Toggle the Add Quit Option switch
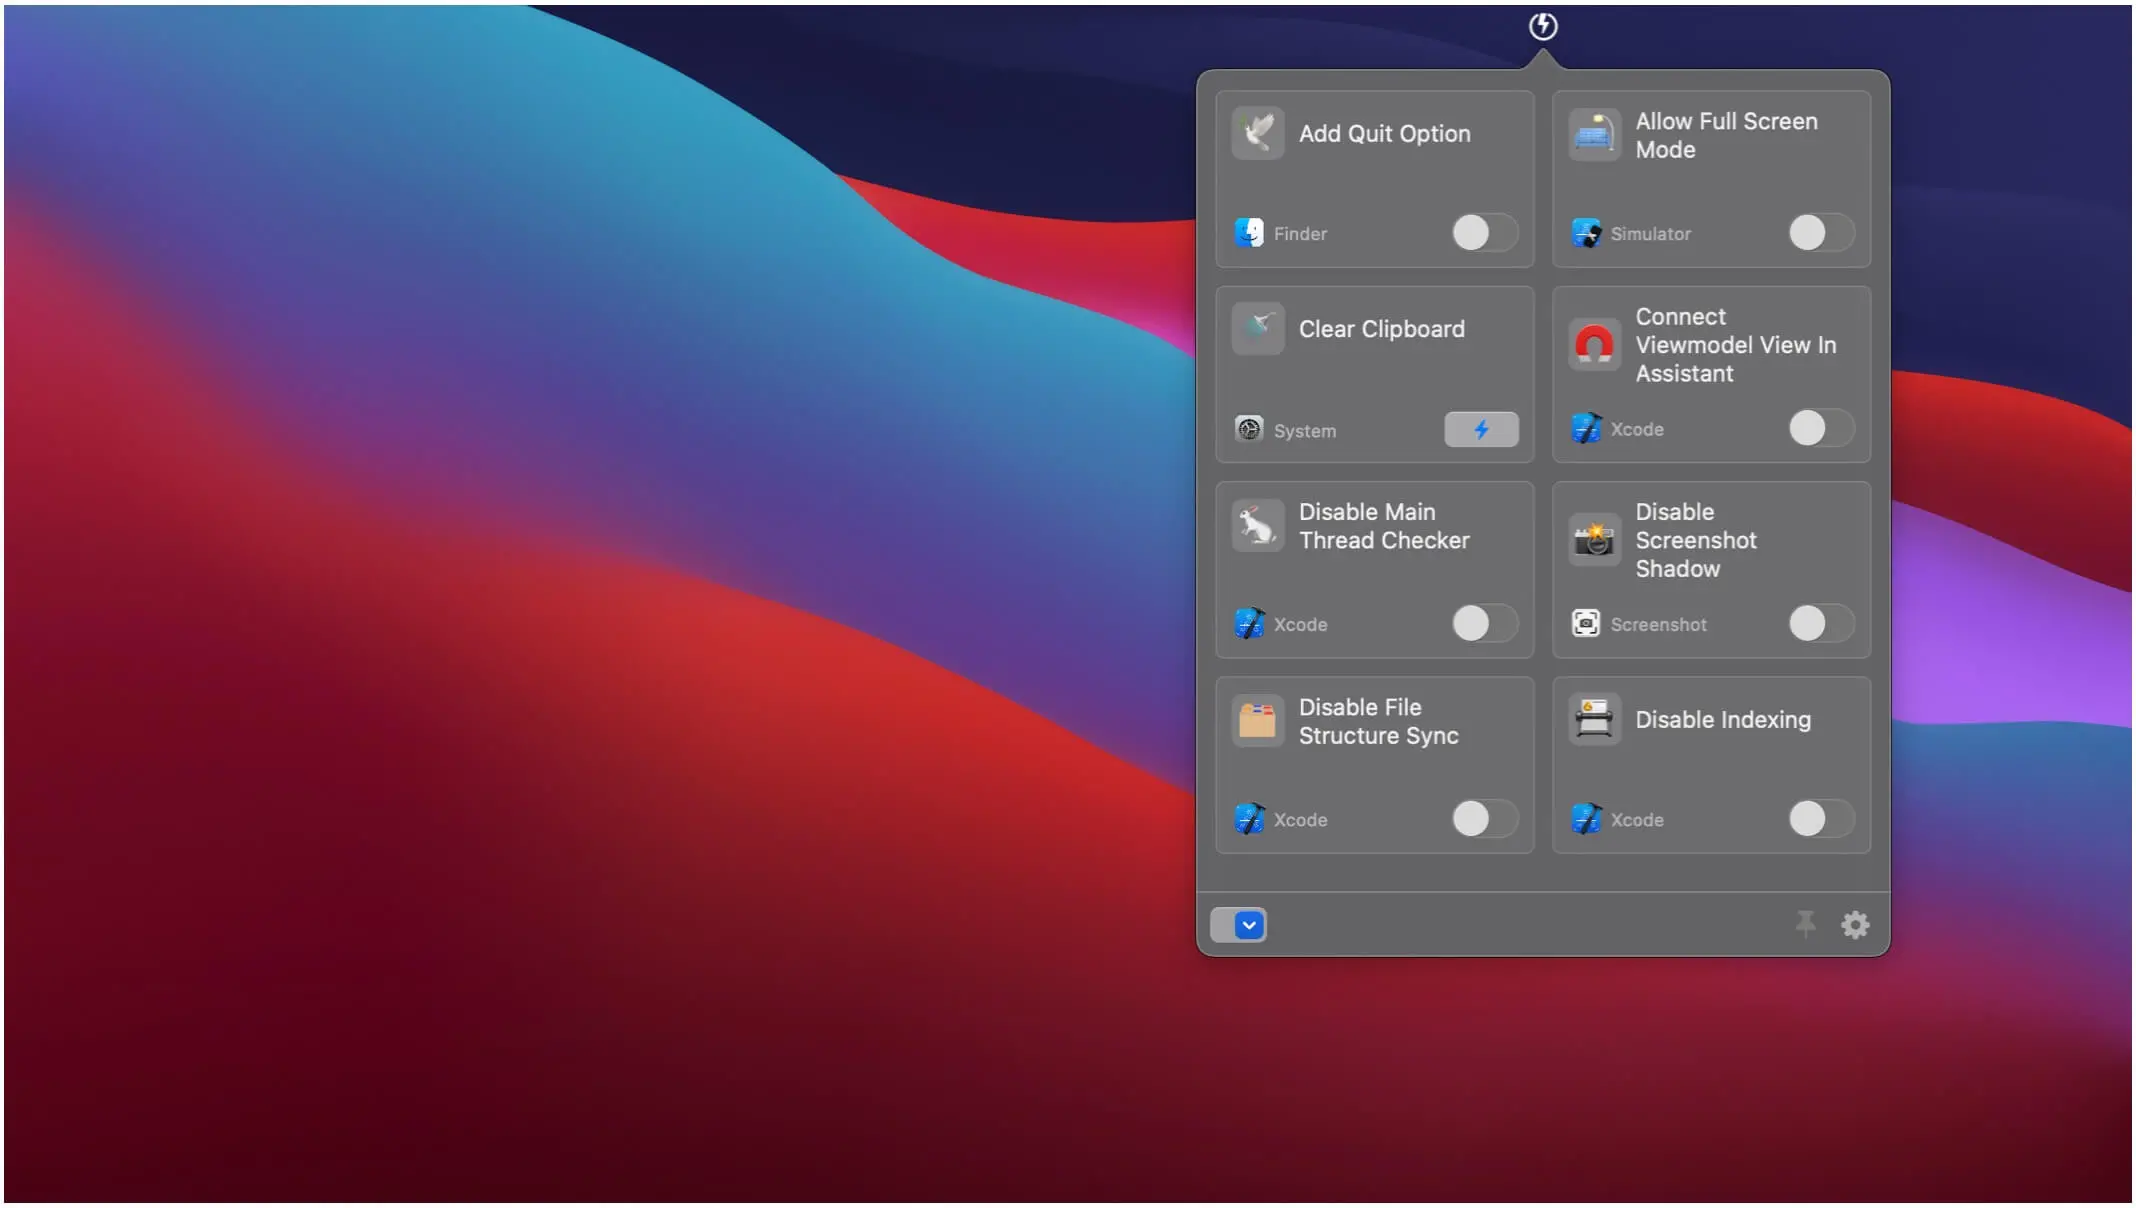 1485,233
